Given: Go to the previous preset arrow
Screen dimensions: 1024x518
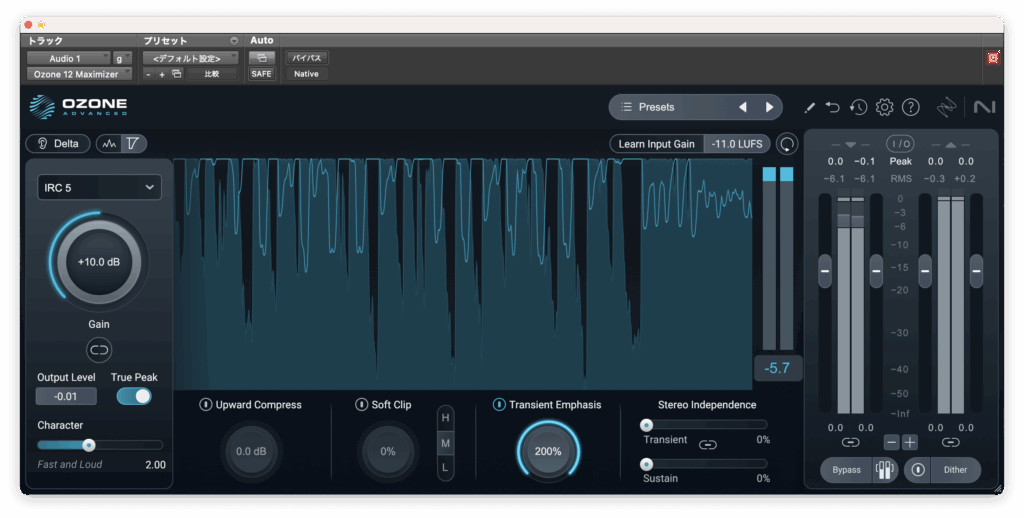Looking at the screenshot, I should point(742,107).
